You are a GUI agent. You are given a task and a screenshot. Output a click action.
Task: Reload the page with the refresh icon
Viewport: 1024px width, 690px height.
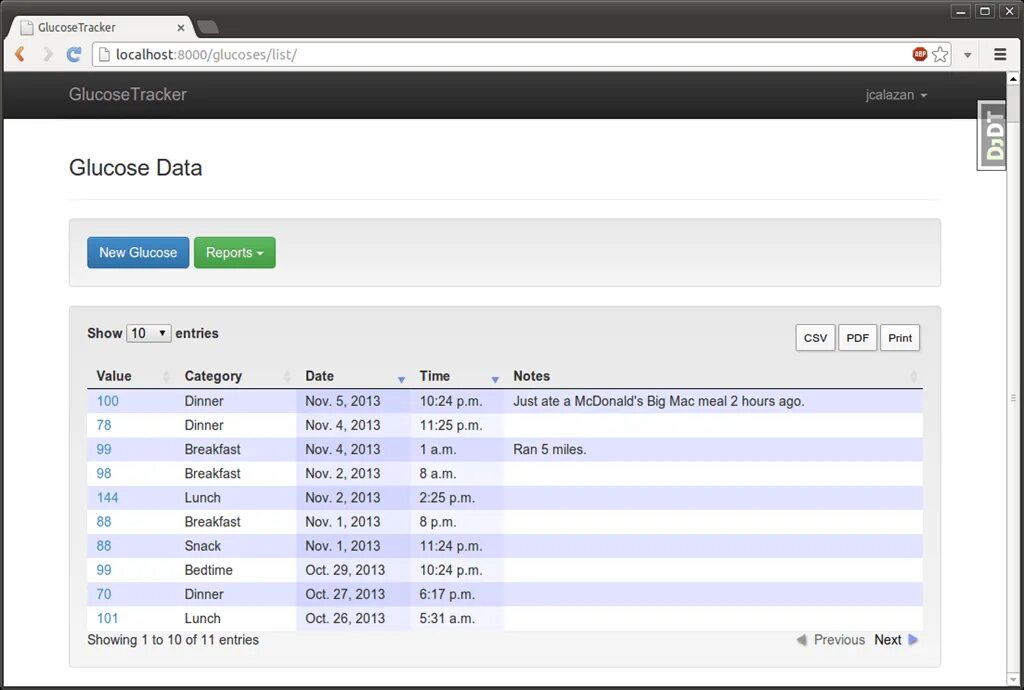[74, 54]
